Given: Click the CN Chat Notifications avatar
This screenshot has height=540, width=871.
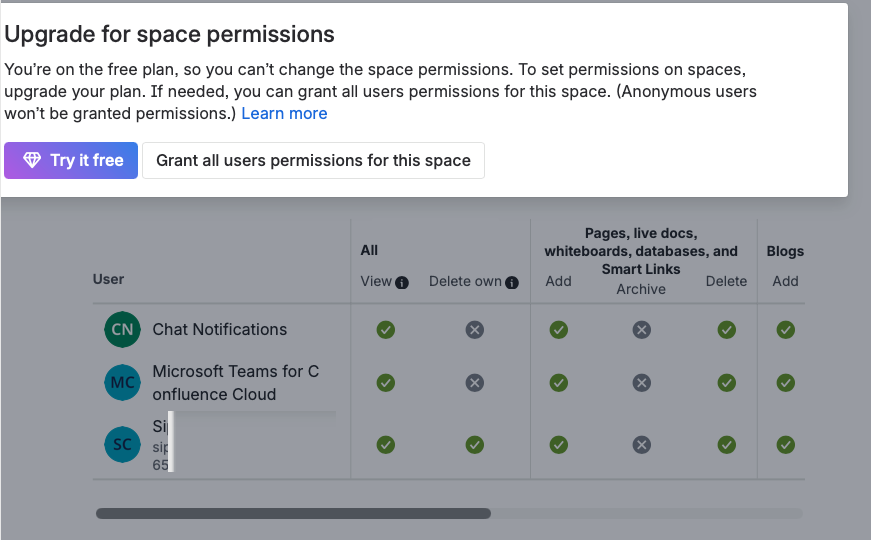Looking at the screenshot, I should (122, 330).
